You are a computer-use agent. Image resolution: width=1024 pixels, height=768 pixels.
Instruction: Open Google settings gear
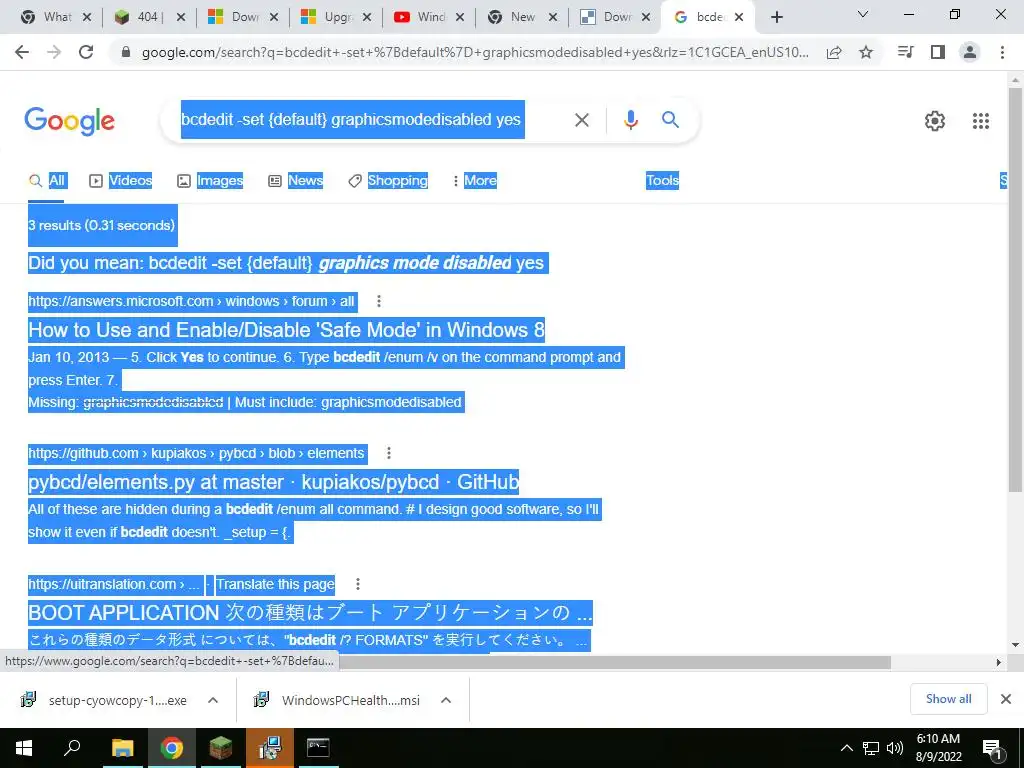click(x=935, y=121)
